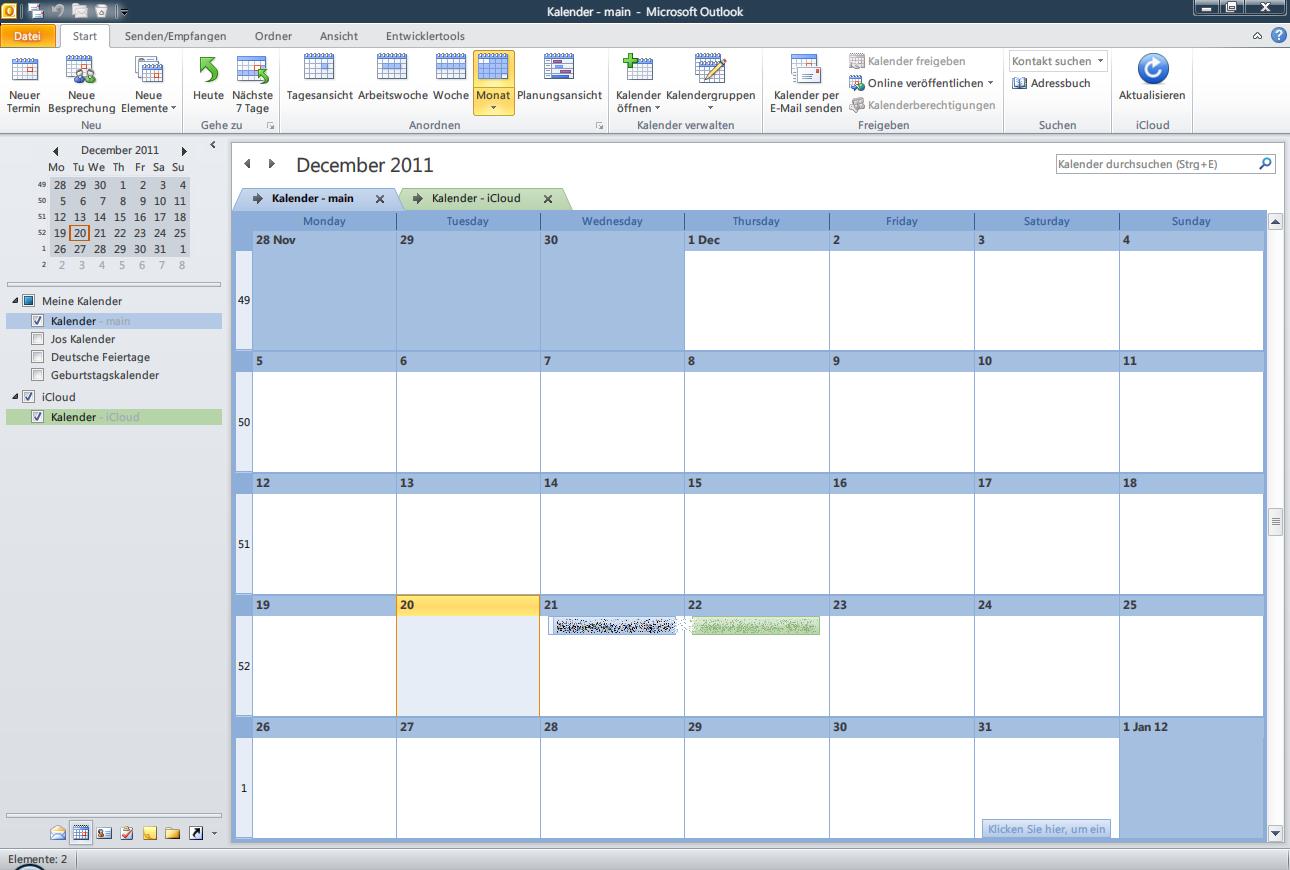Click Kalenderberechtigungen button
The height and width of the screenshot is (870, 1290).
(922, 105)
